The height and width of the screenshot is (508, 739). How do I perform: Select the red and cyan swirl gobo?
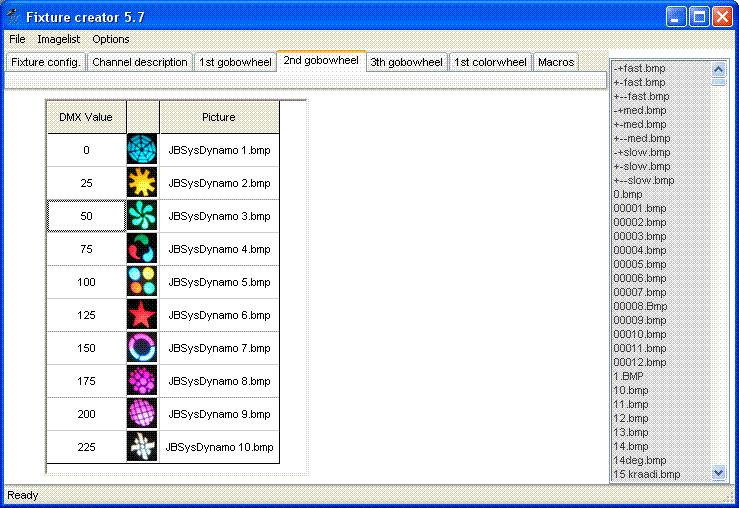coord(142,249)
